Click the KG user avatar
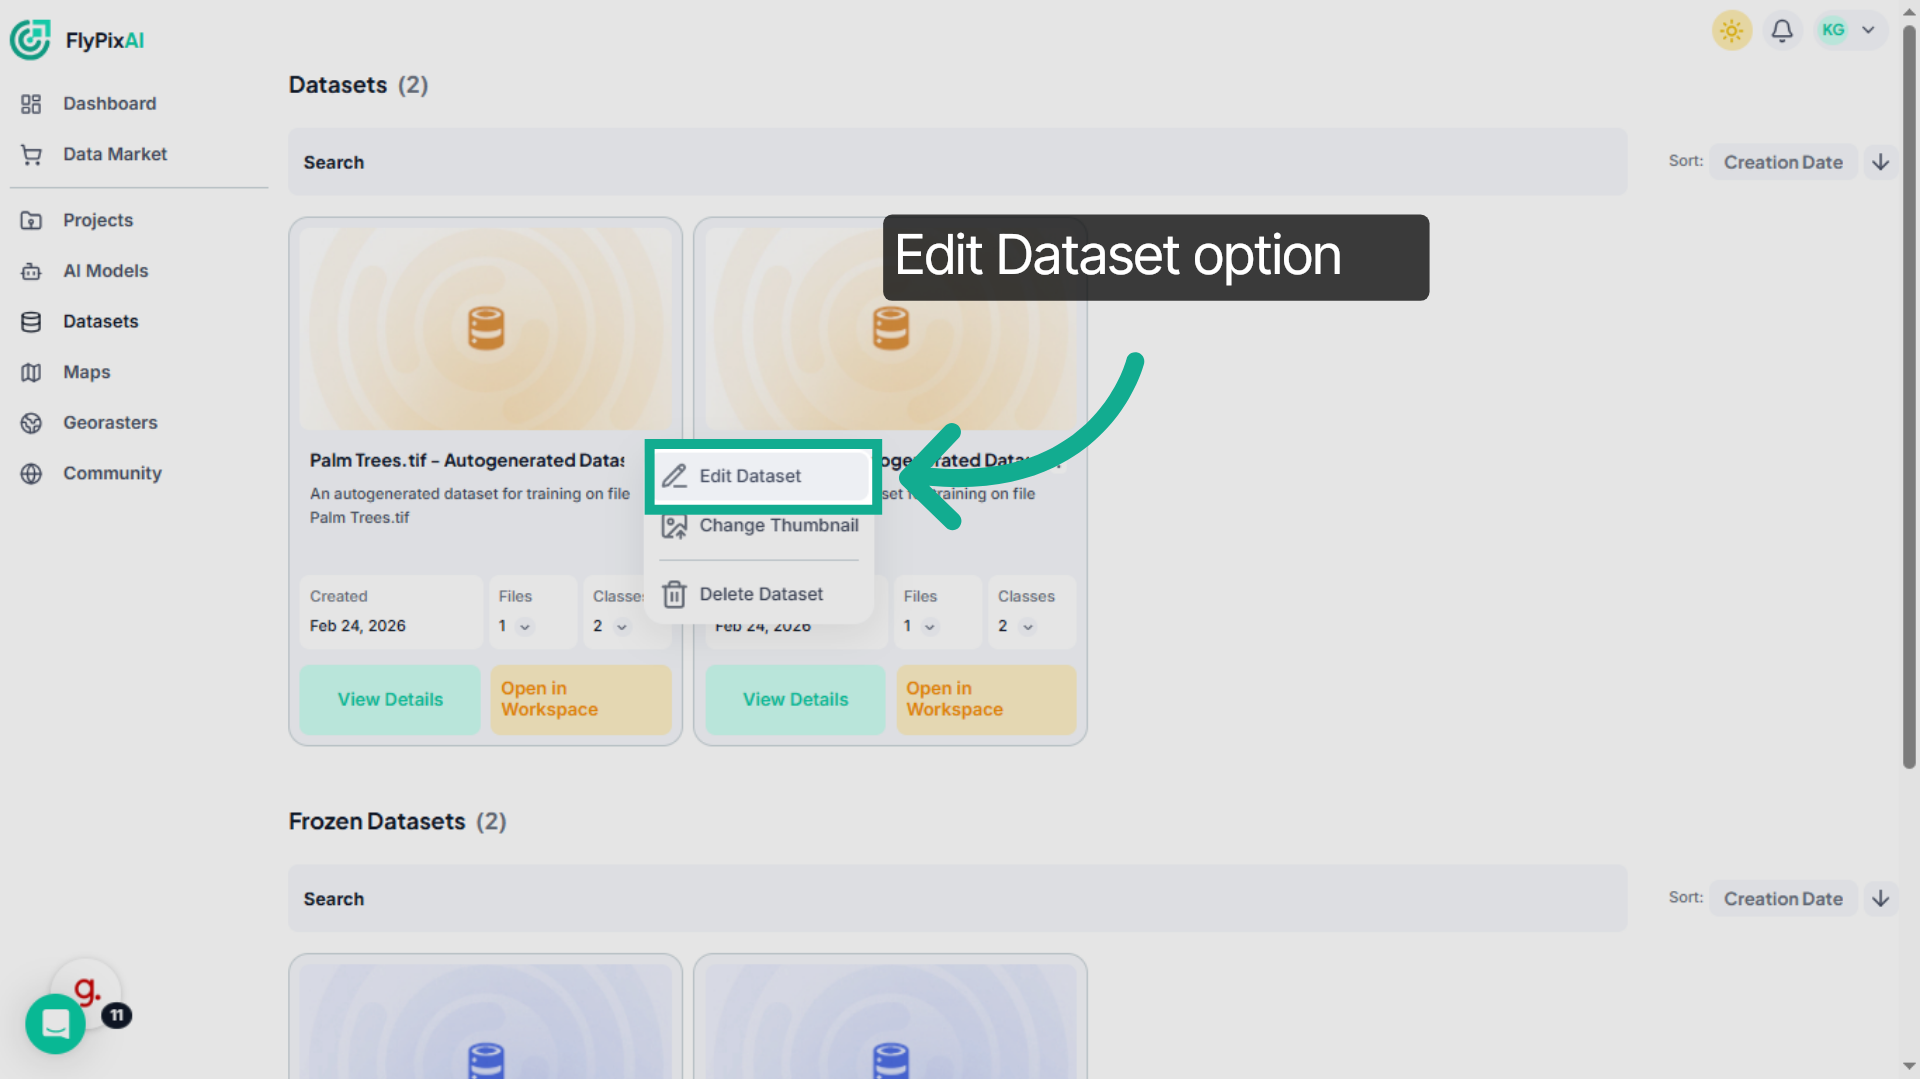 (1833, 30)
